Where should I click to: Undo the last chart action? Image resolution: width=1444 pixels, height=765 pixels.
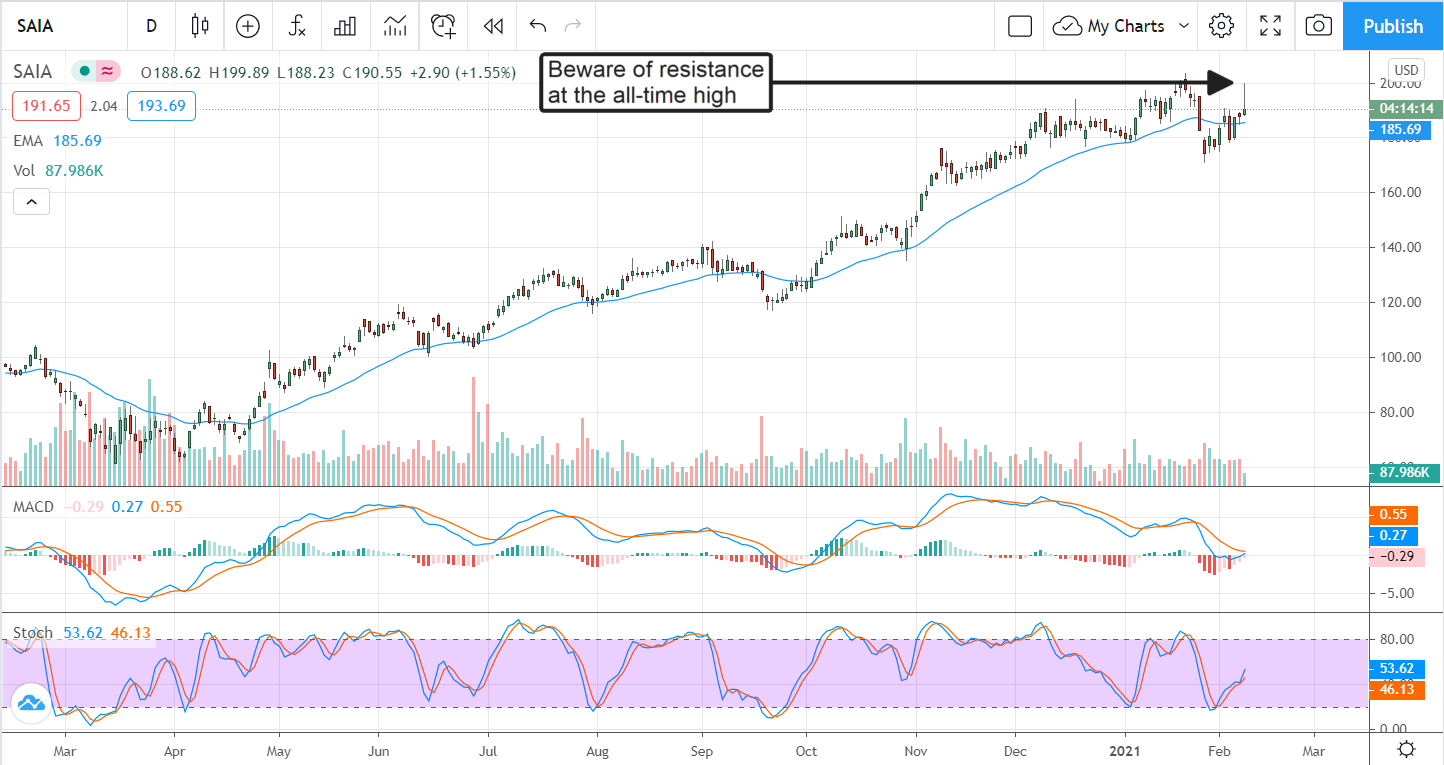(538, 26)
